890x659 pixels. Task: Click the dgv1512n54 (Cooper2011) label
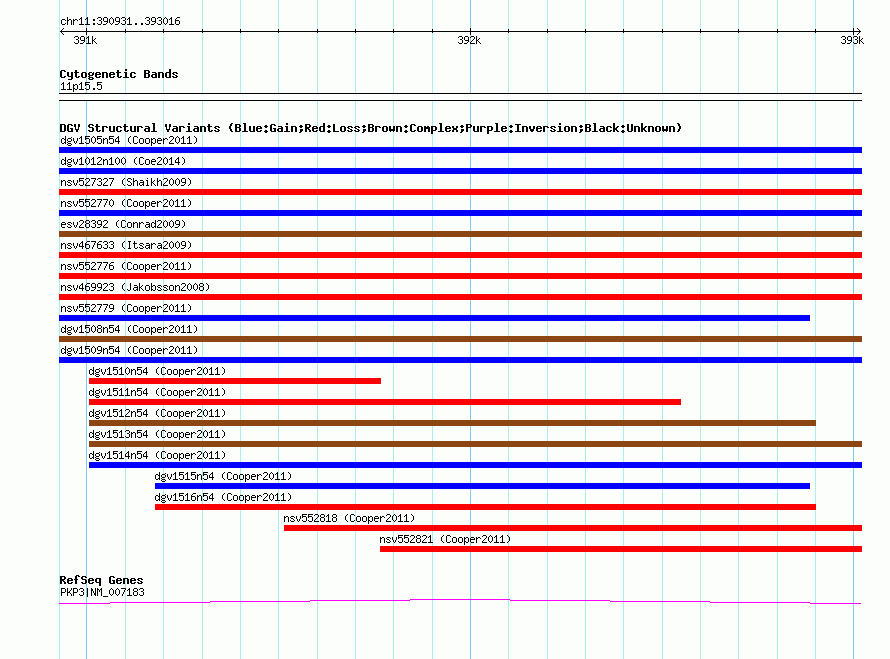click(157, 413)
